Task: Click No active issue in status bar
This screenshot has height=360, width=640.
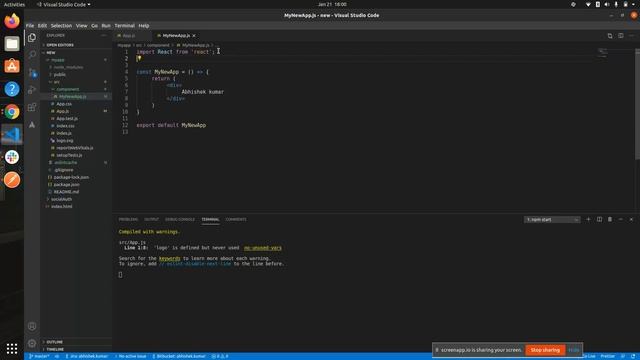Action: tap(131, 356)
